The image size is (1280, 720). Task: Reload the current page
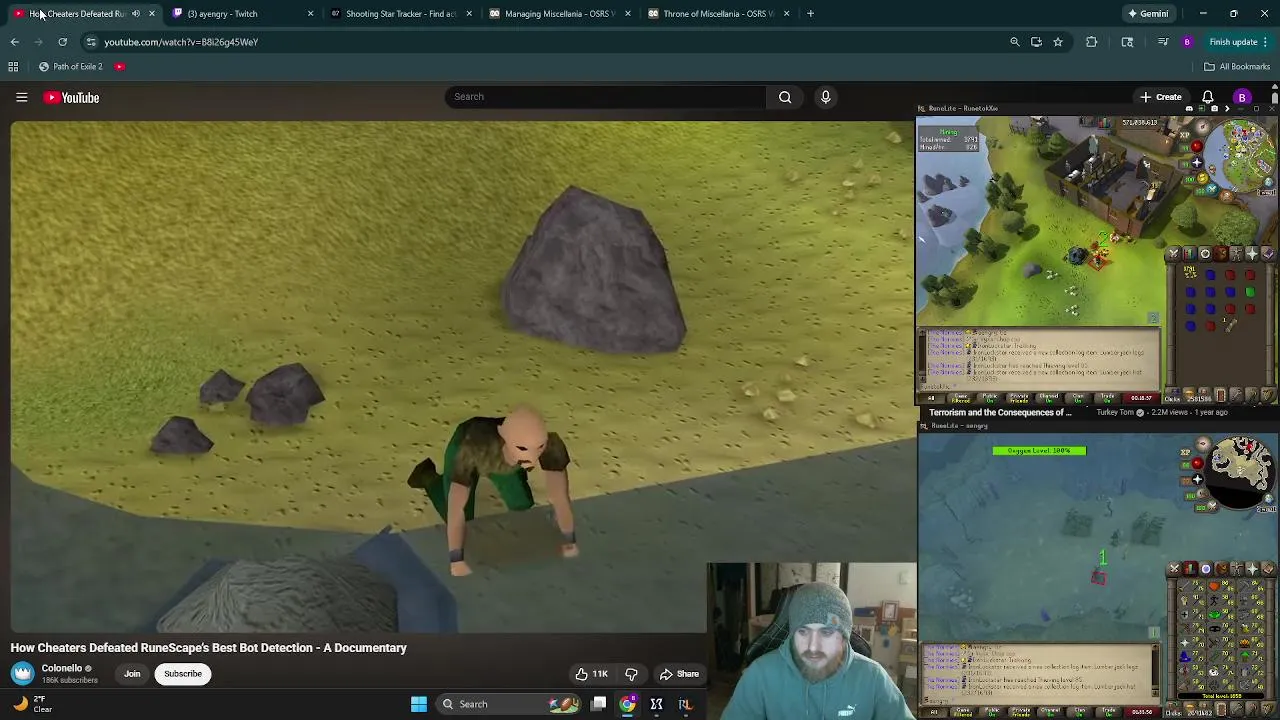62,42
